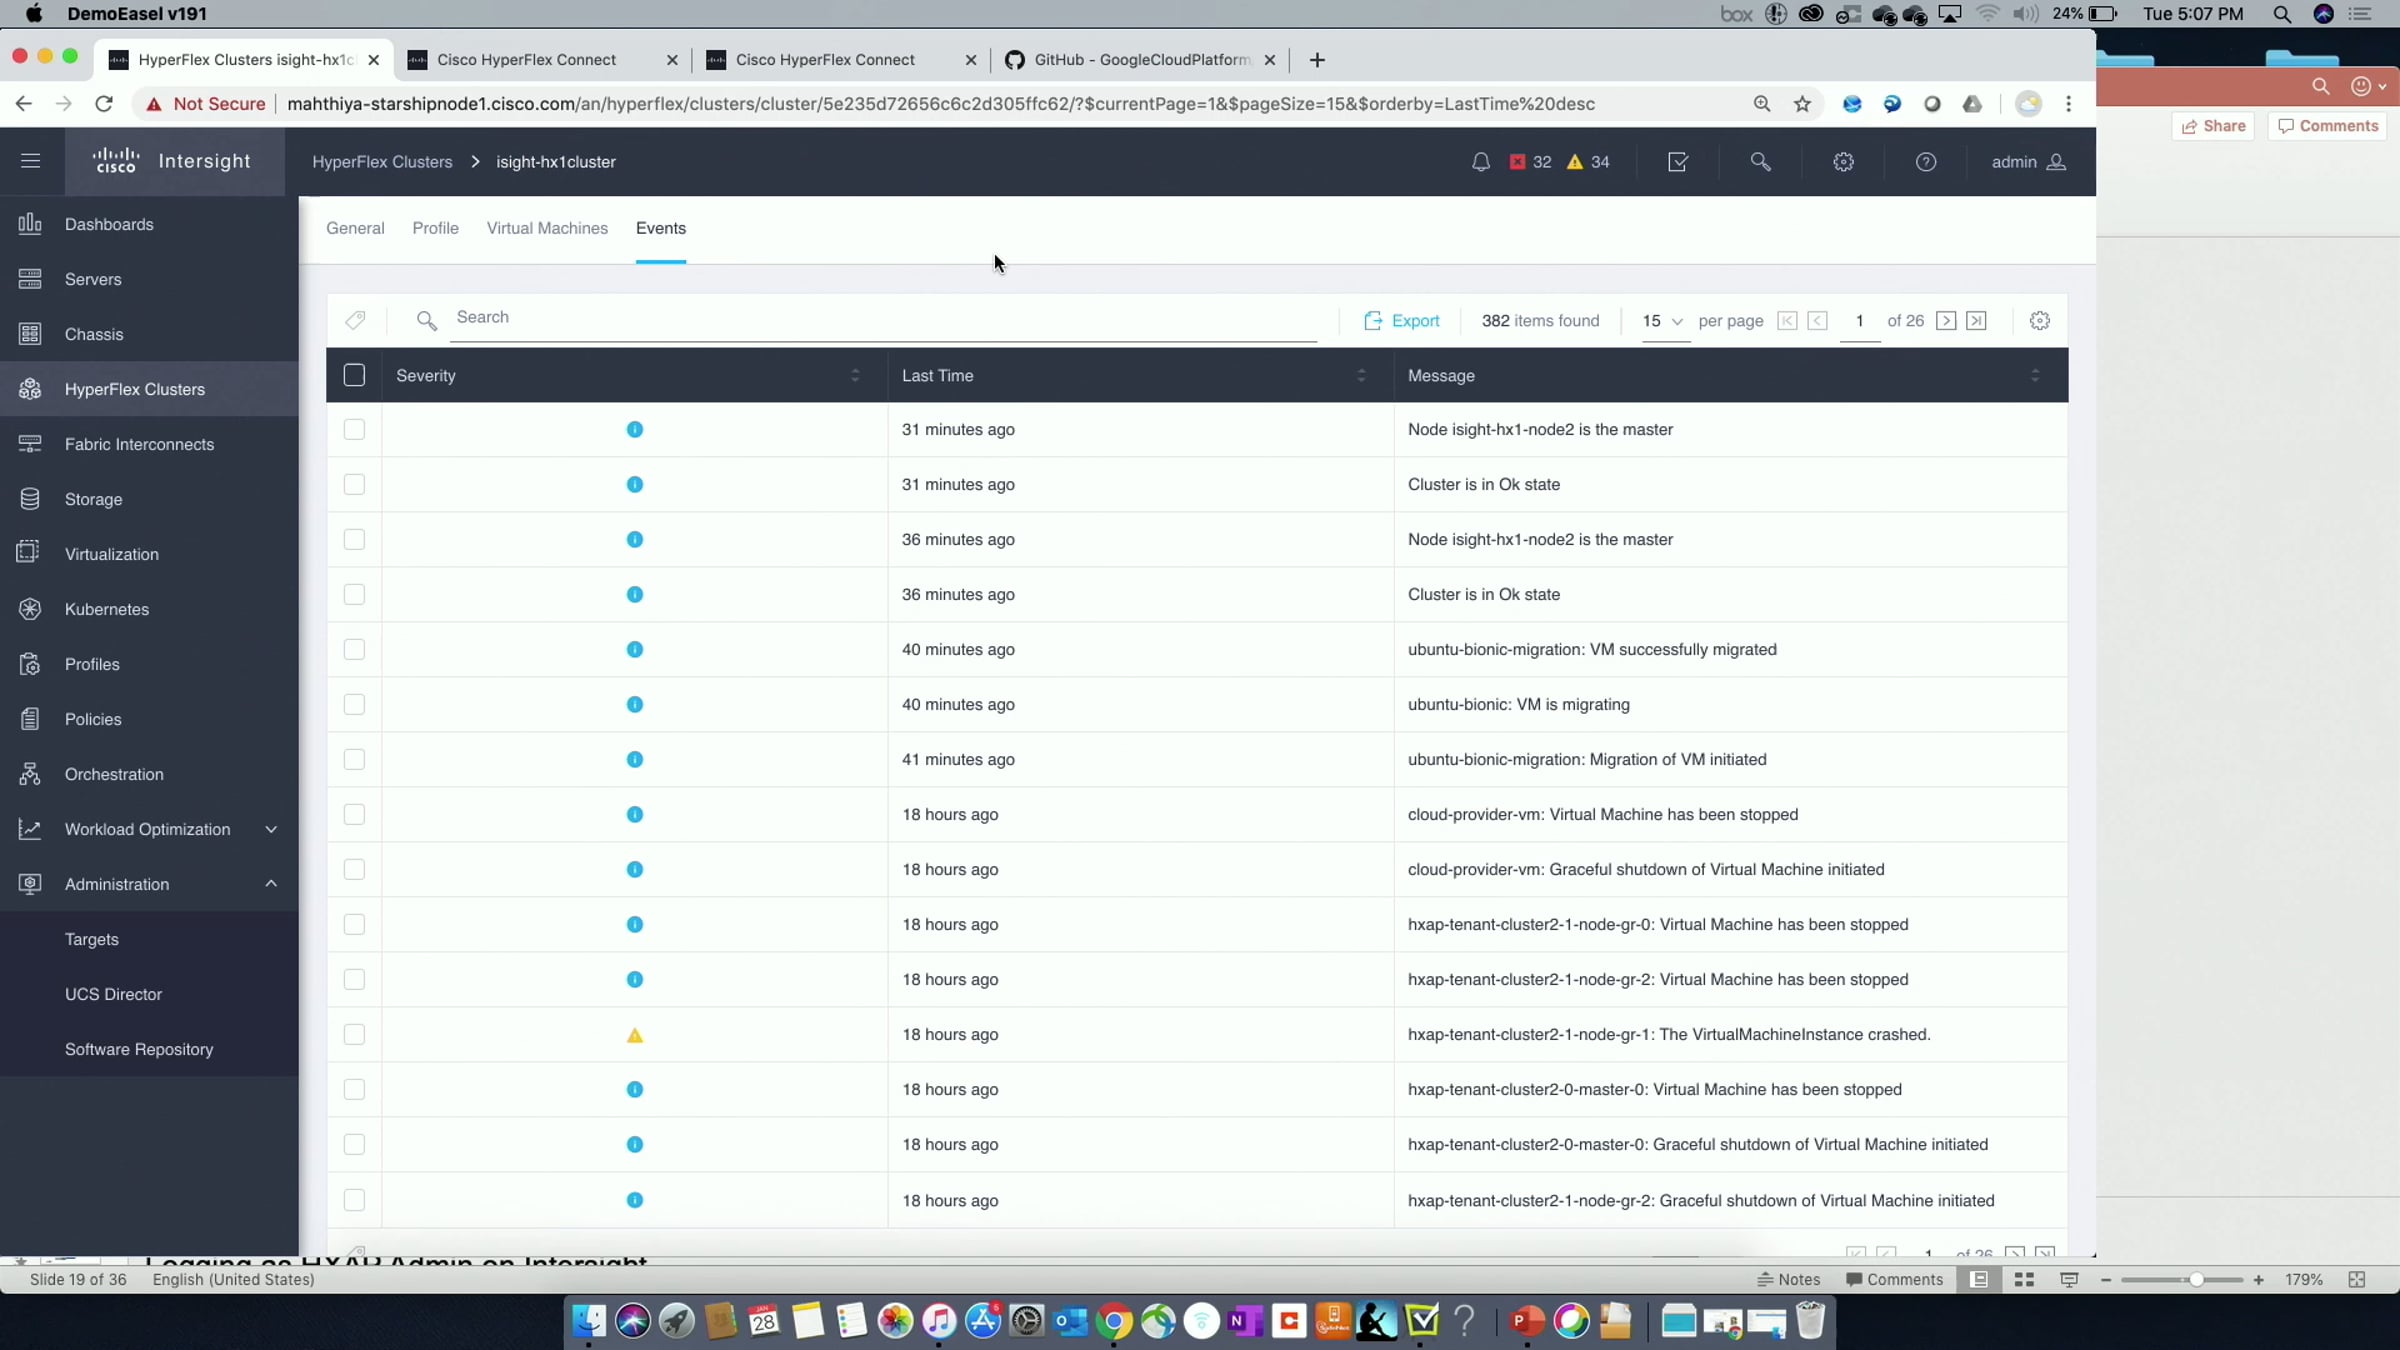Screen dimensions: 2400x1350
Task: Jump to the first events page
Action: 1787,321
